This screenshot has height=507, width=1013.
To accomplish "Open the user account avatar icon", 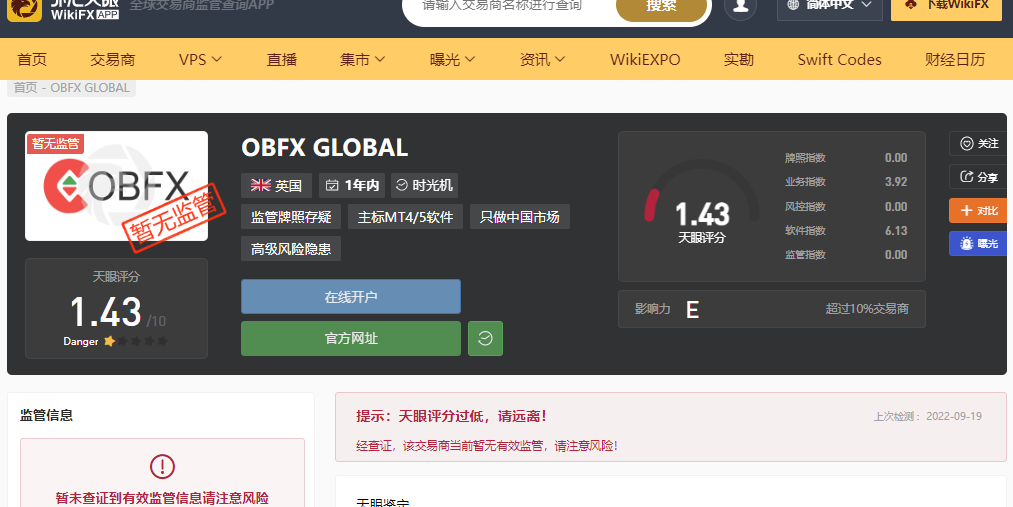I will 740,6.
